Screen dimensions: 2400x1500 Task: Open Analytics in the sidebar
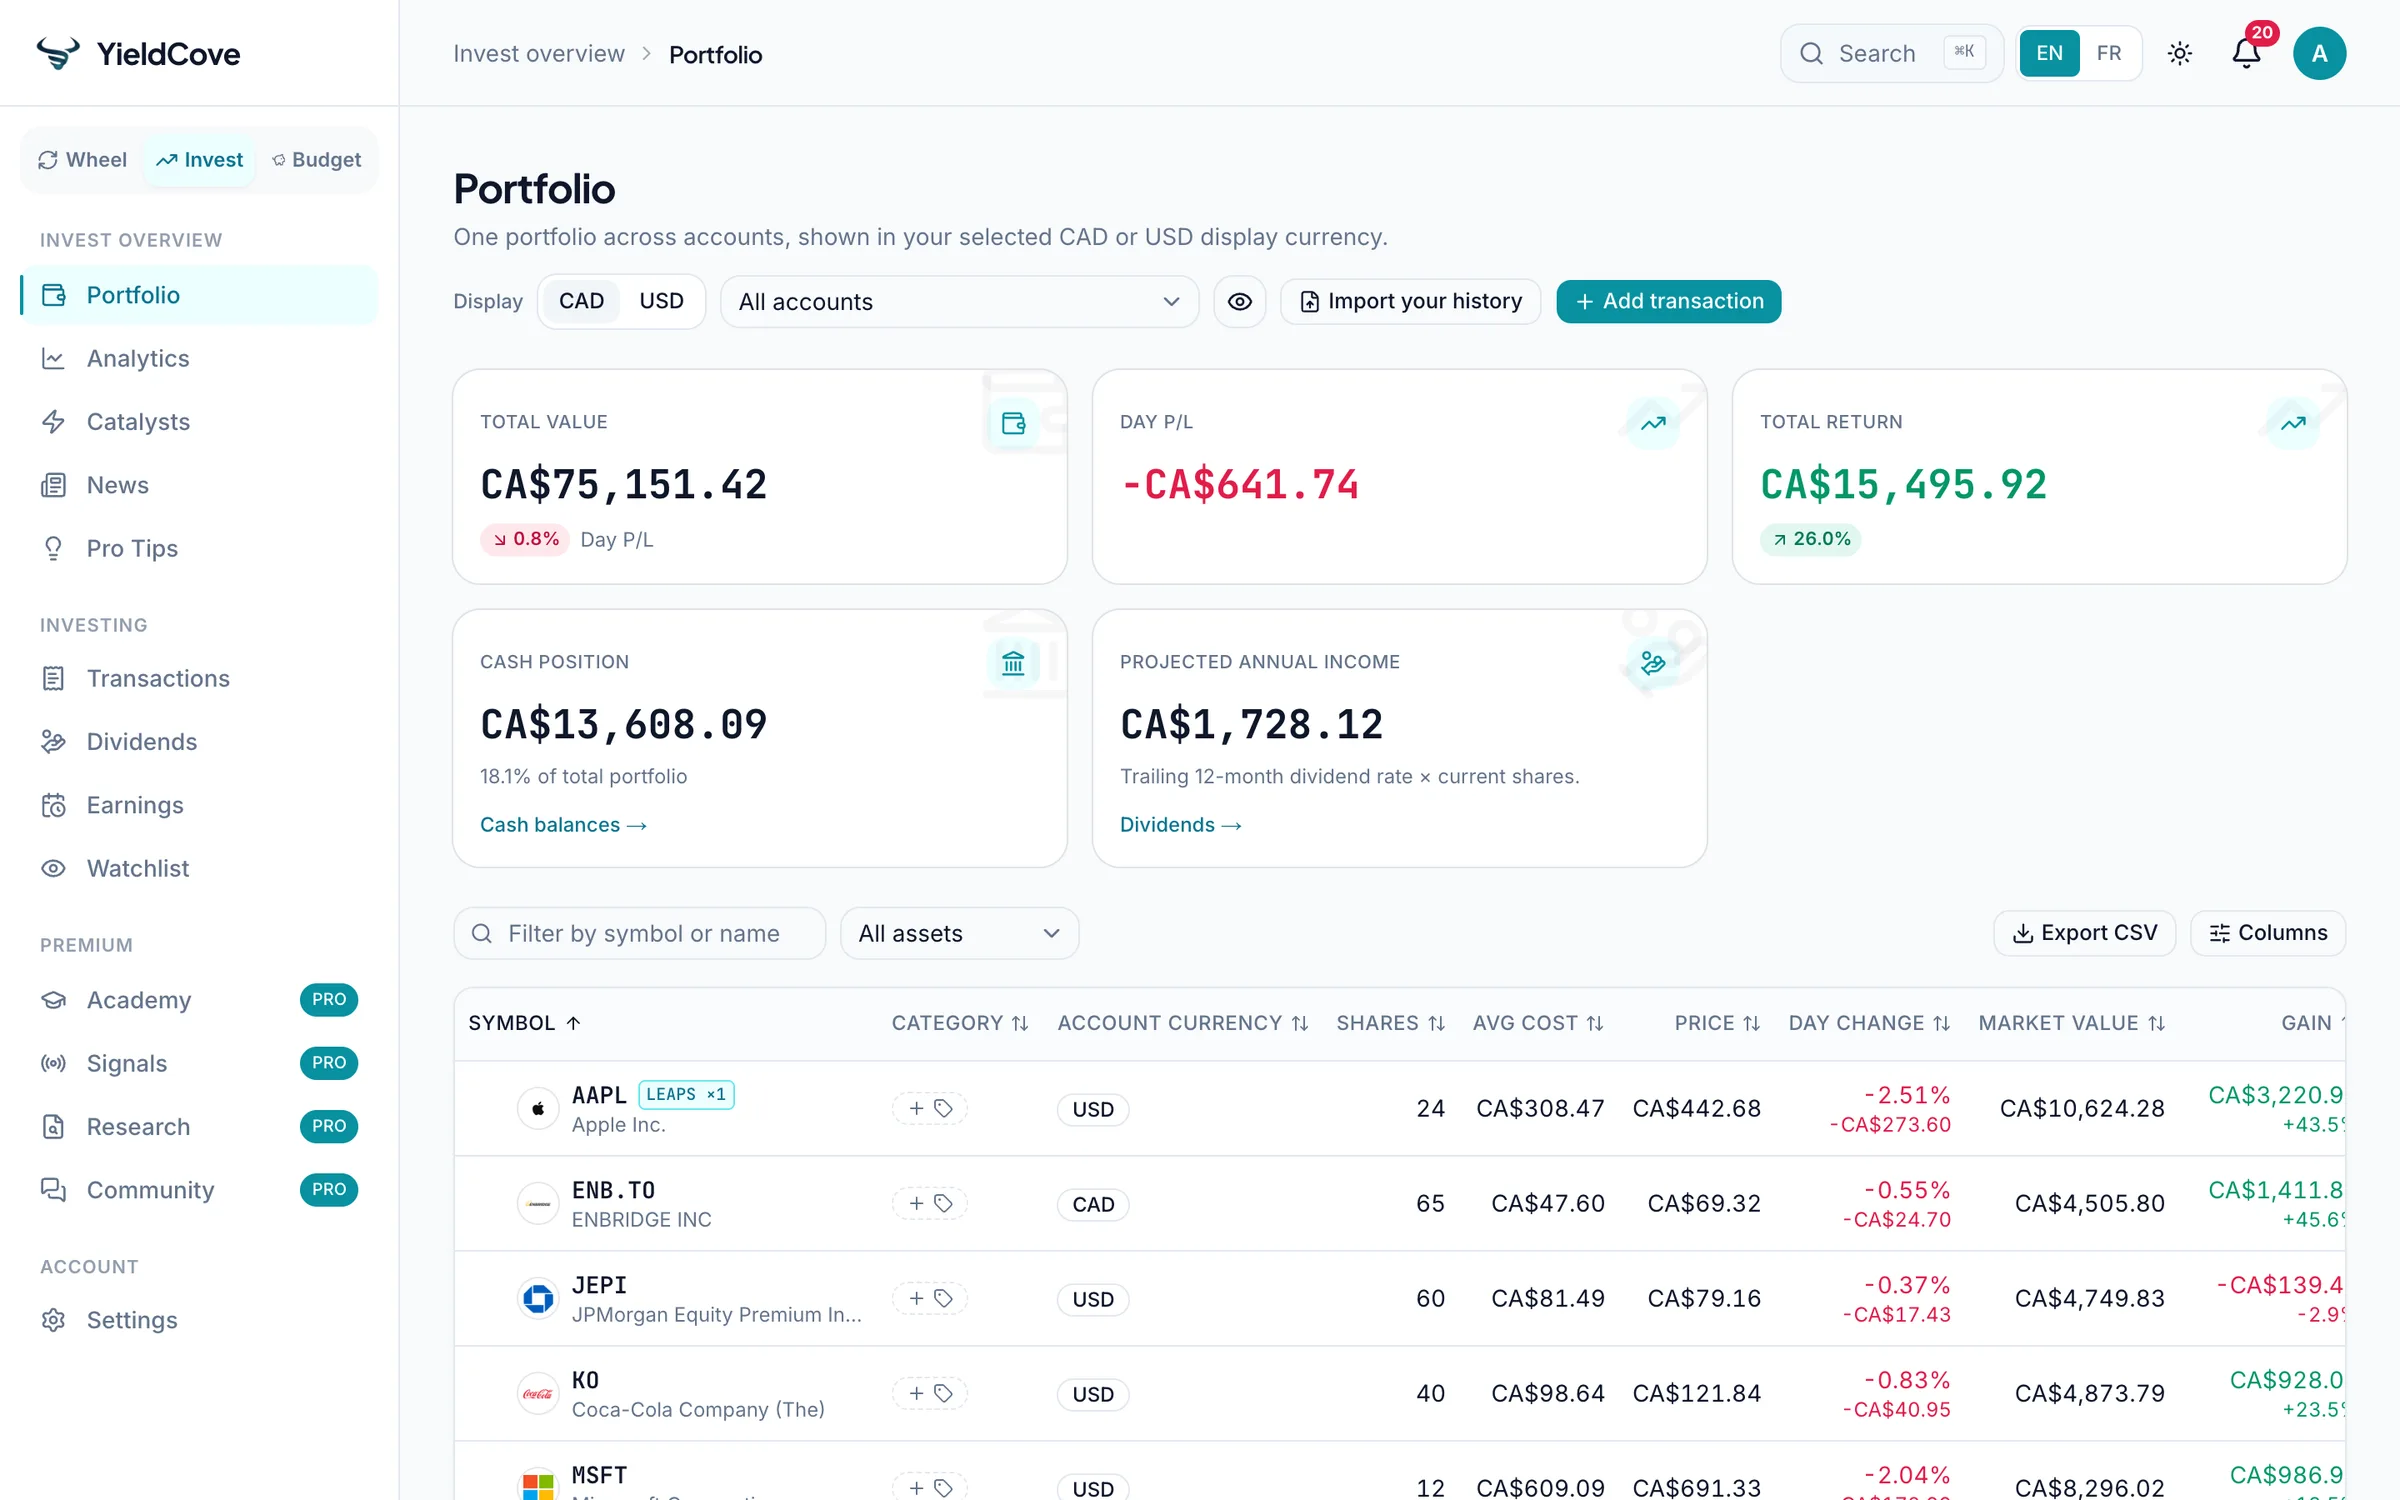[199, 358]
